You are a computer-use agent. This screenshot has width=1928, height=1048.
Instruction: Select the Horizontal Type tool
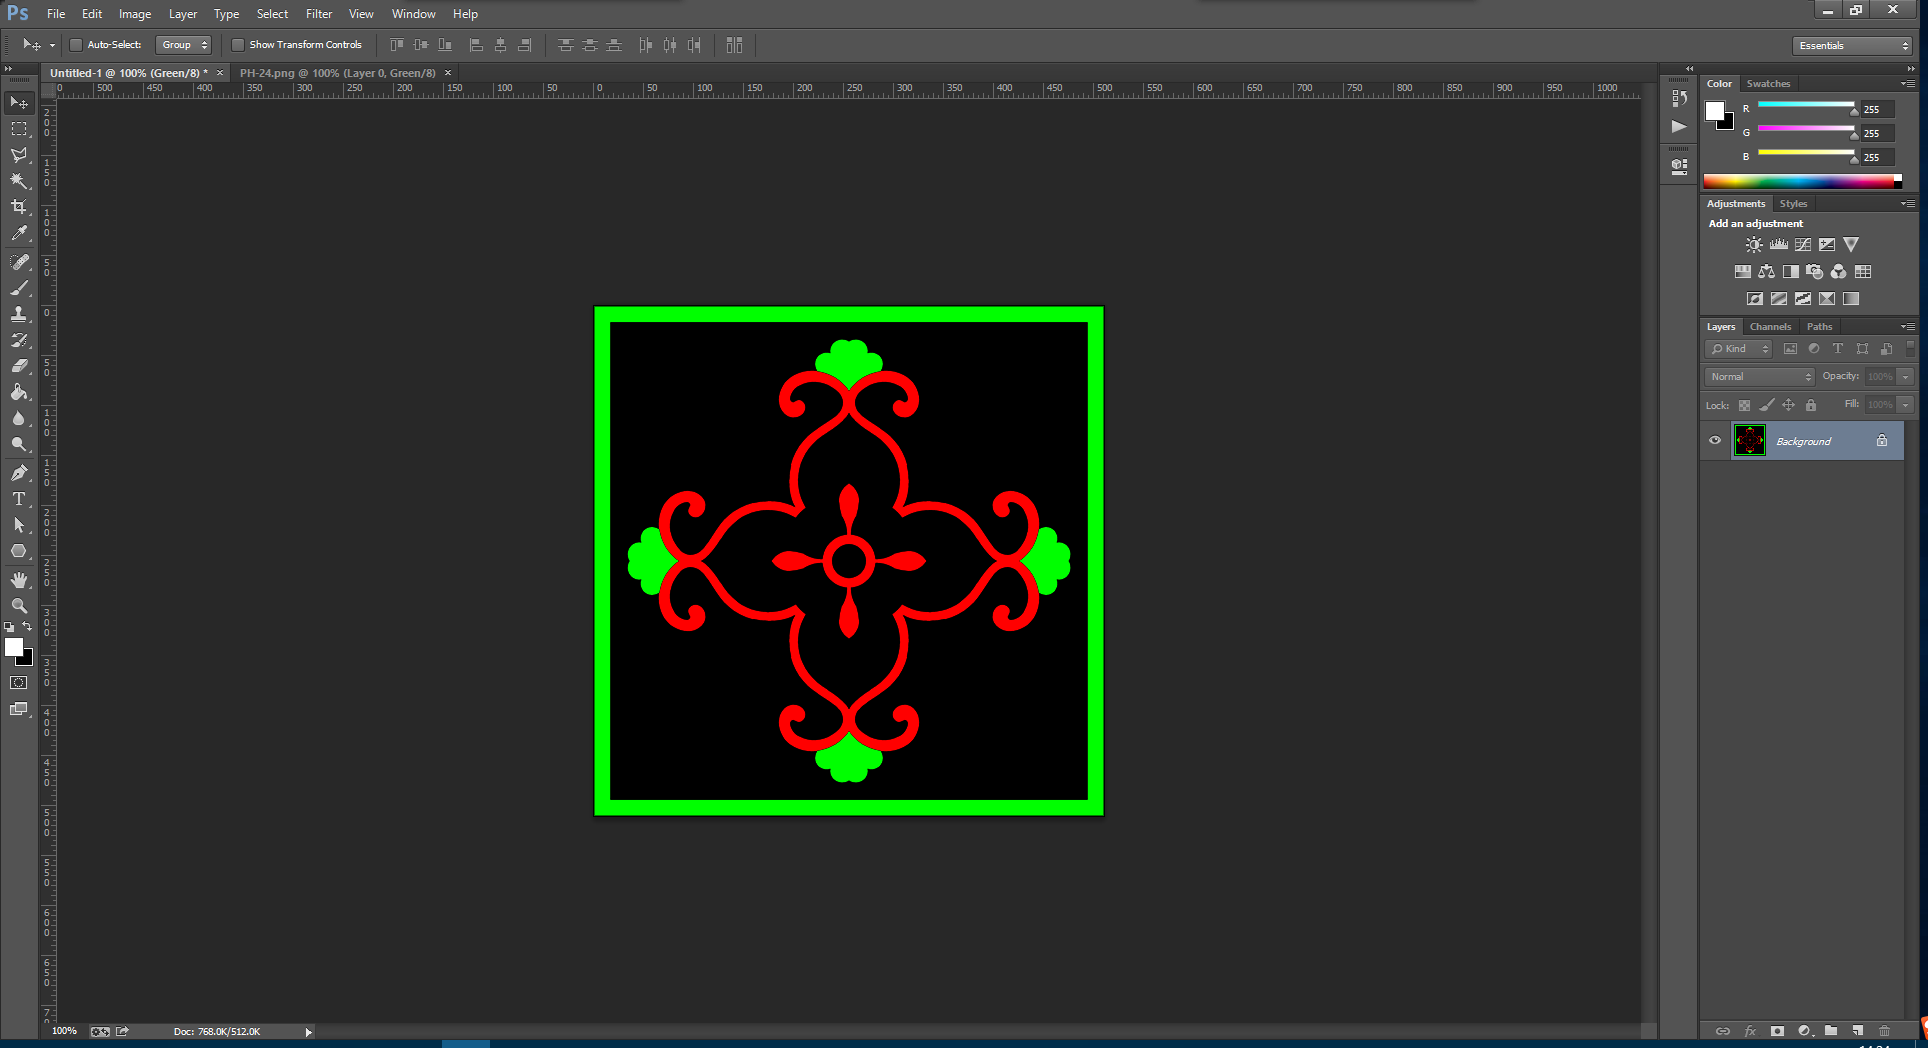point(19,499)
